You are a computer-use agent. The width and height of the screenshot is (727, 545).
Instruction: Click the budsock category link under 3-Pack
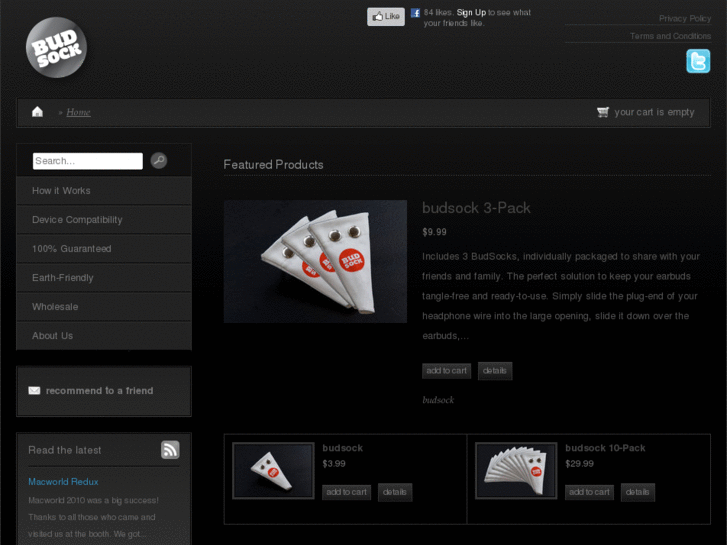point(438,400)
